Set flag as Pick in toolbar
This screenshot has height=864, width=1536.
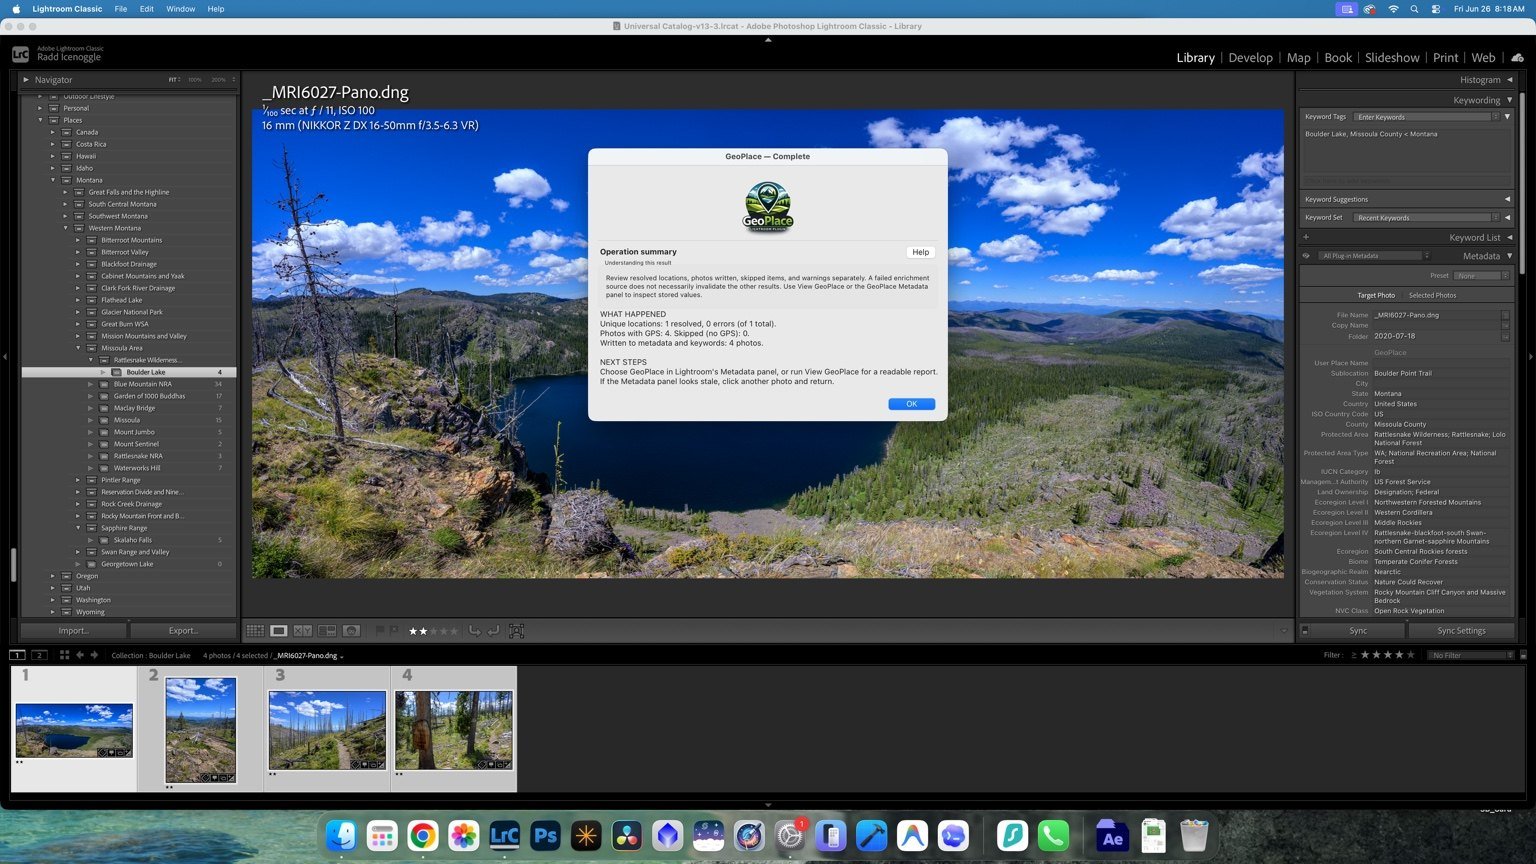coord(380,631)
